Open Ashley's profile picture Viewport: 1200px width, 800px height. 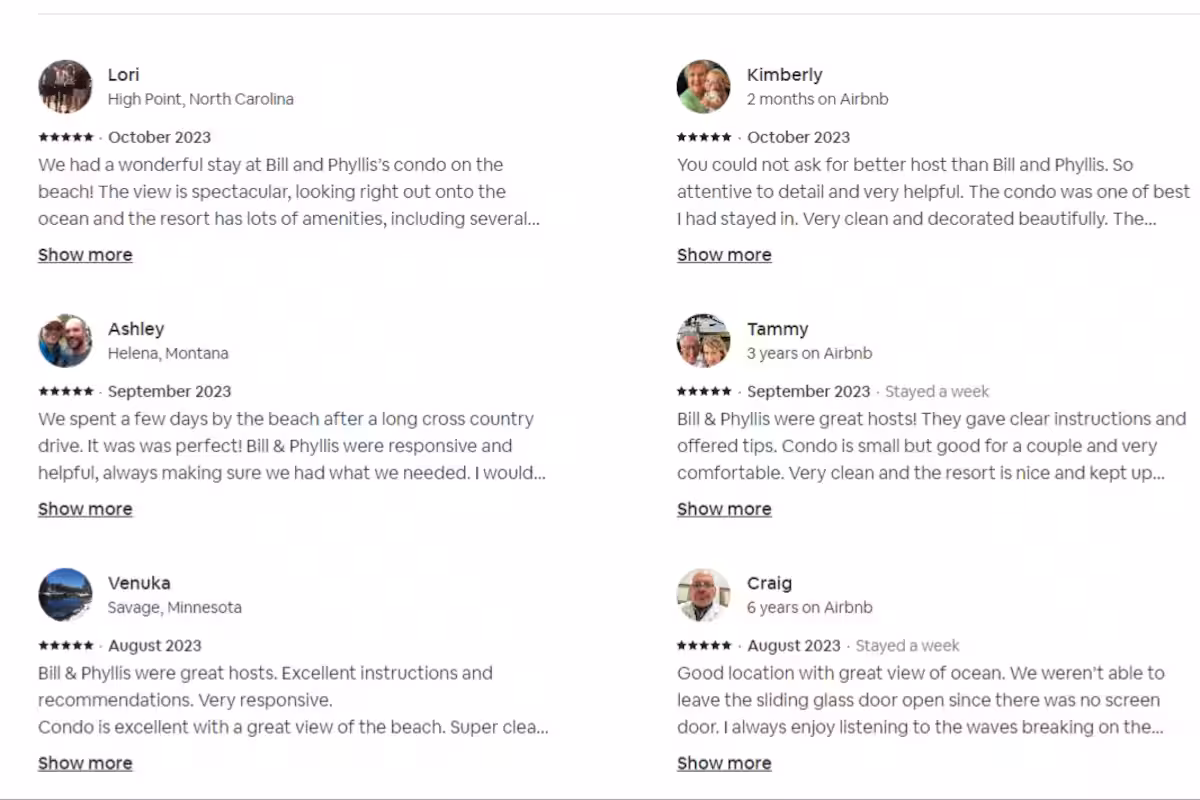point(65,340)
